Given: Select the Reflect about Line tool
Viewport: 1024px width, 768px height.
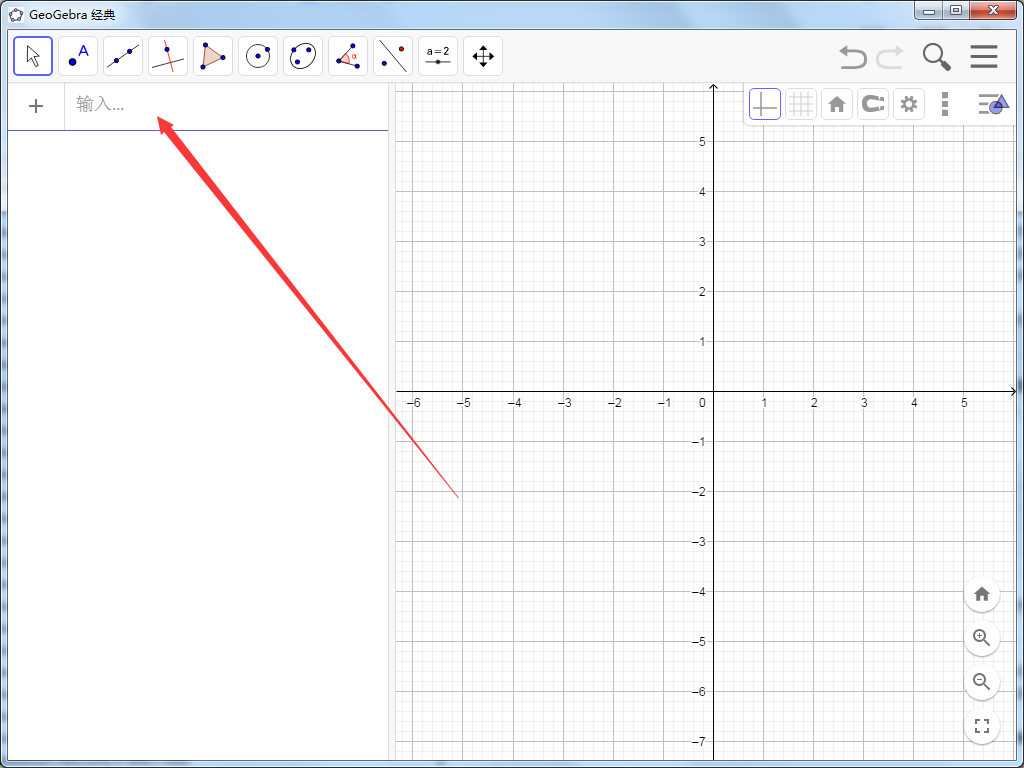Looking at the screenshot, I should click(392, 56).
